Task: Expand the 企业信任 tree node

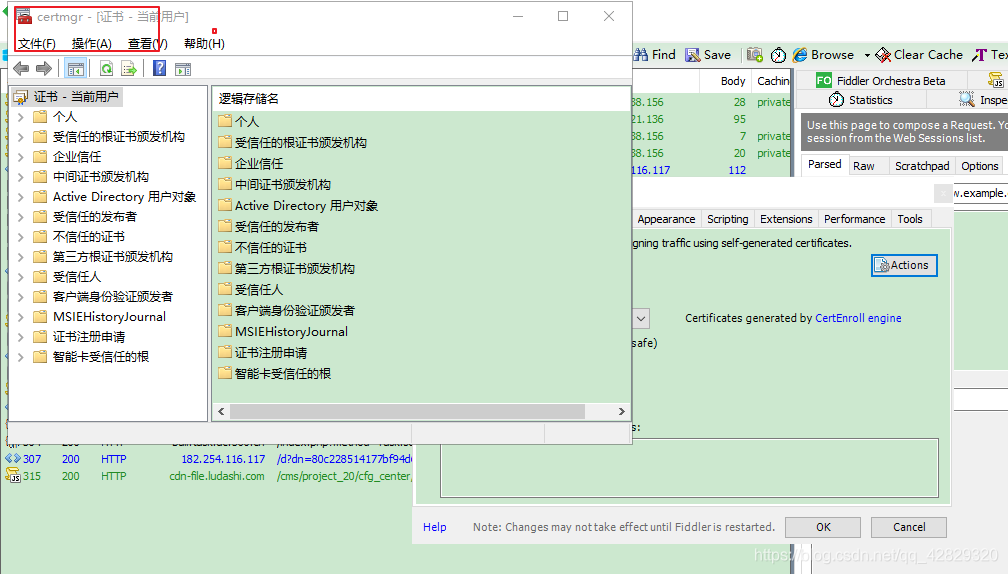Action: [21, 157]
